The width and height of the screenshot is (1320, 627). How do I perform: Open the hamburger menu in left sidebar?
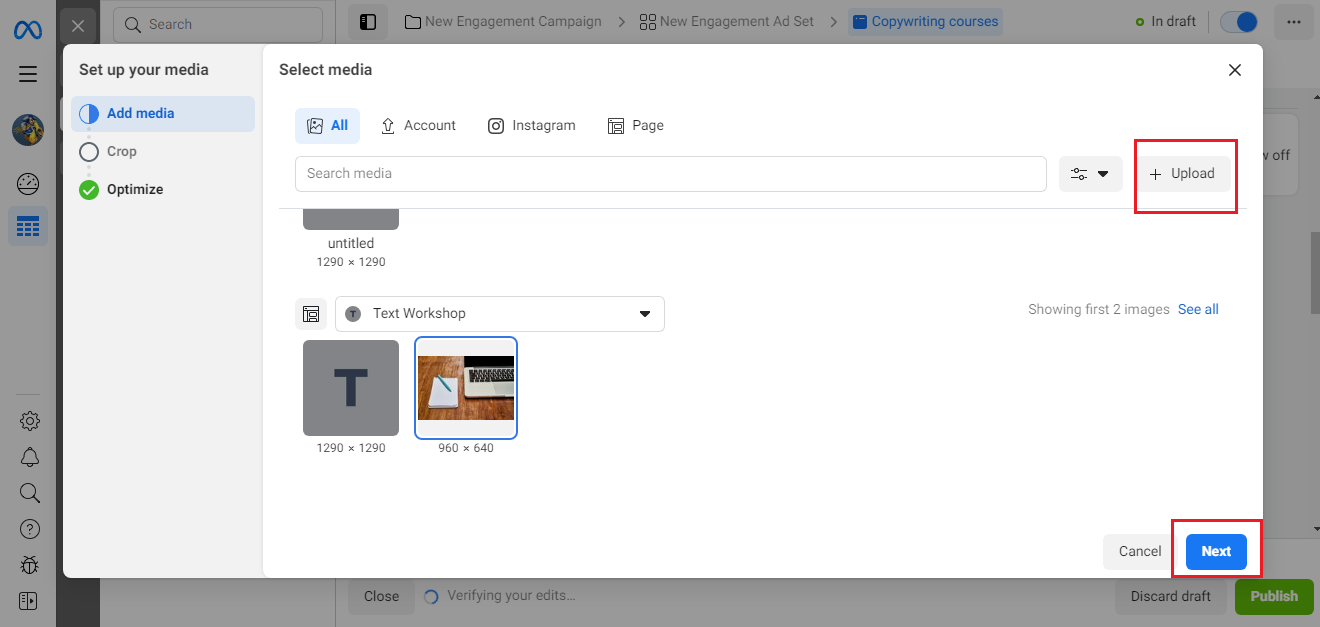click(28, 74)
